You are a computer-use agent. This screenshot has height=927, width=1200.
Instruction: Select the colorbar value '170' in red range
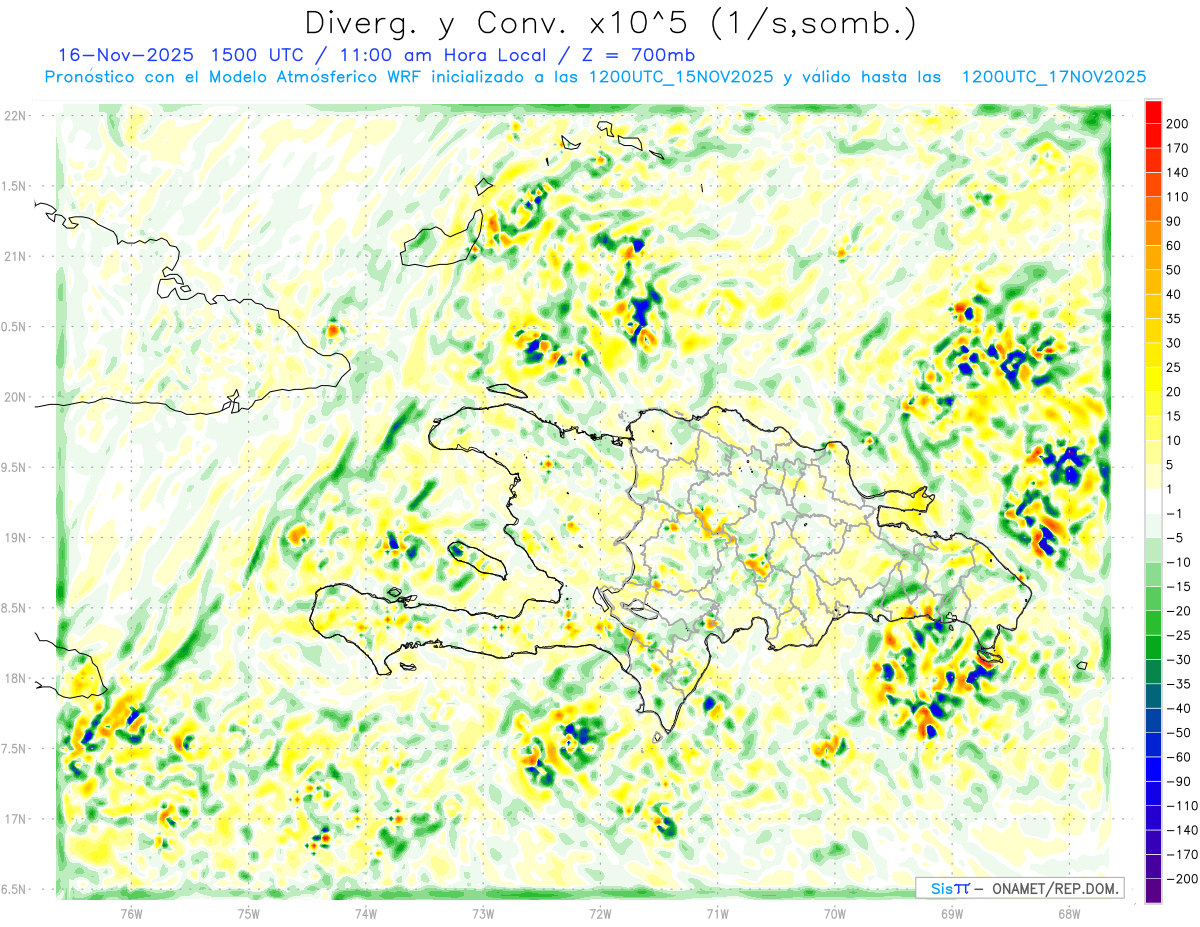(1177, 148)
